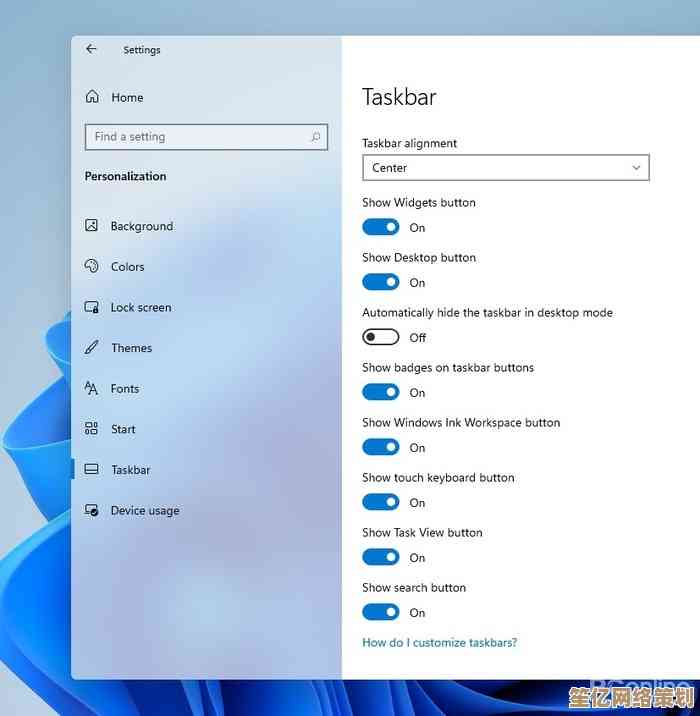Screen dimensions: 700x716
Task: Disable Show Task View button toggle
Action: pos(380,557)
